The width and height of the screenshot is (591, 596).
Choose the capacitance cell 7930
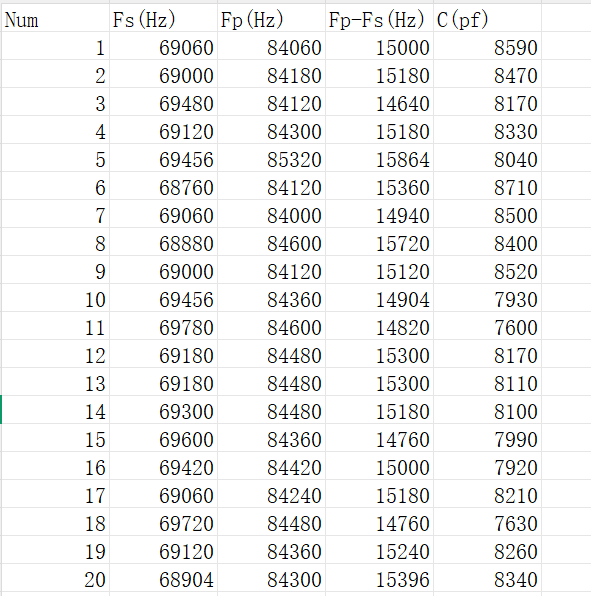(x=487, y=298)
